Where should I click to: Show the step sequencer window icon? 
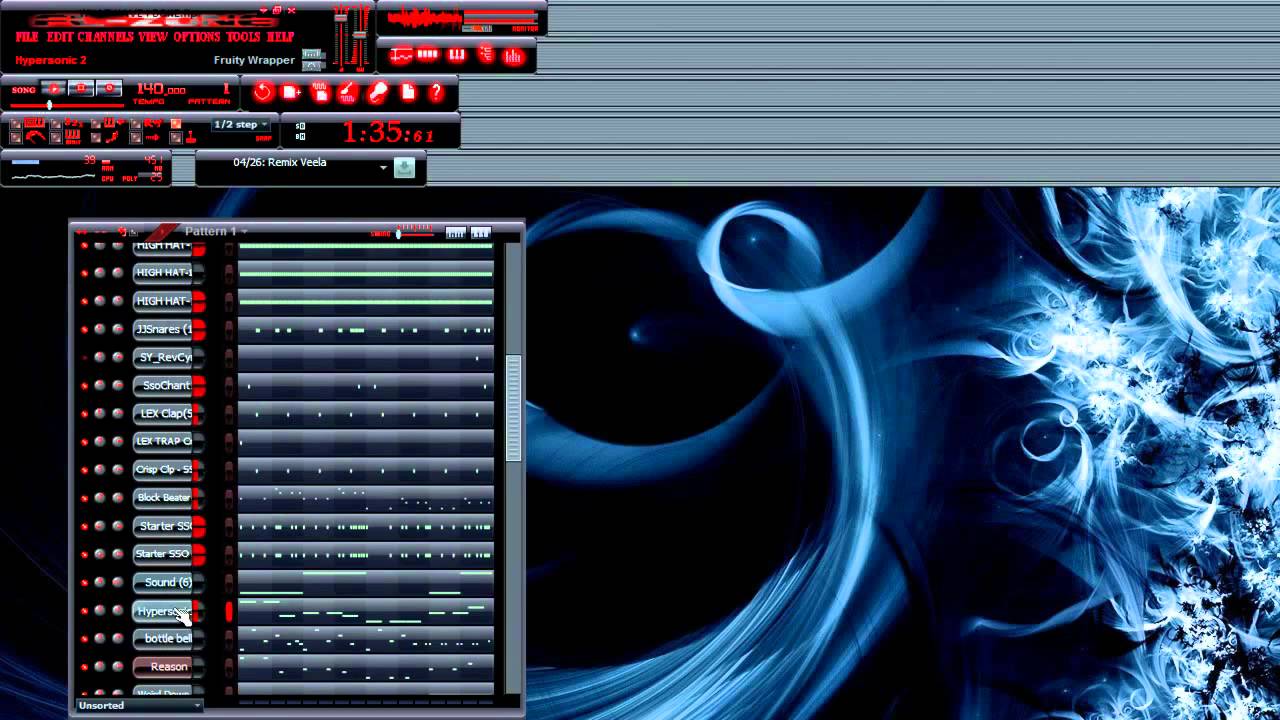(x=428, y=55)
